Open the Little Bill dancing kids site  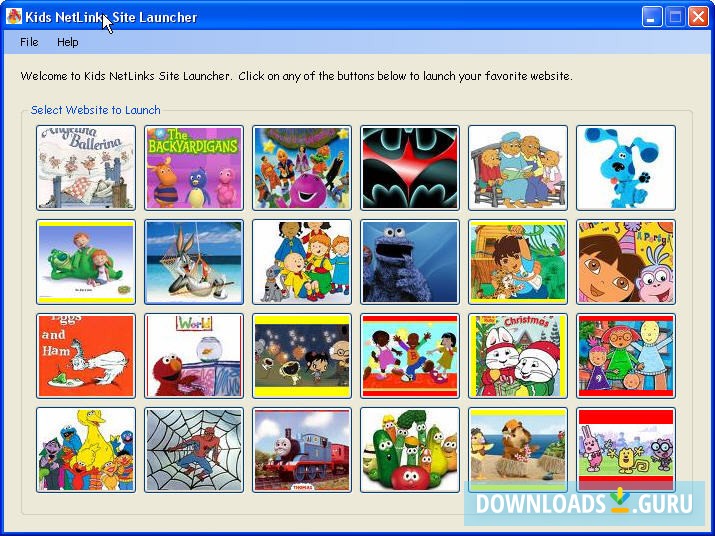coord(410,356)
